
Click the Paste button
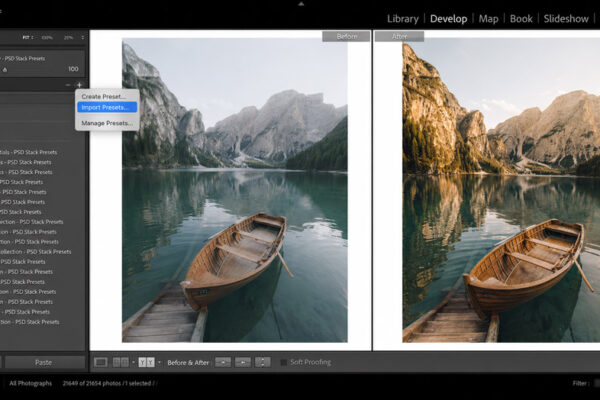pos(44,362)
